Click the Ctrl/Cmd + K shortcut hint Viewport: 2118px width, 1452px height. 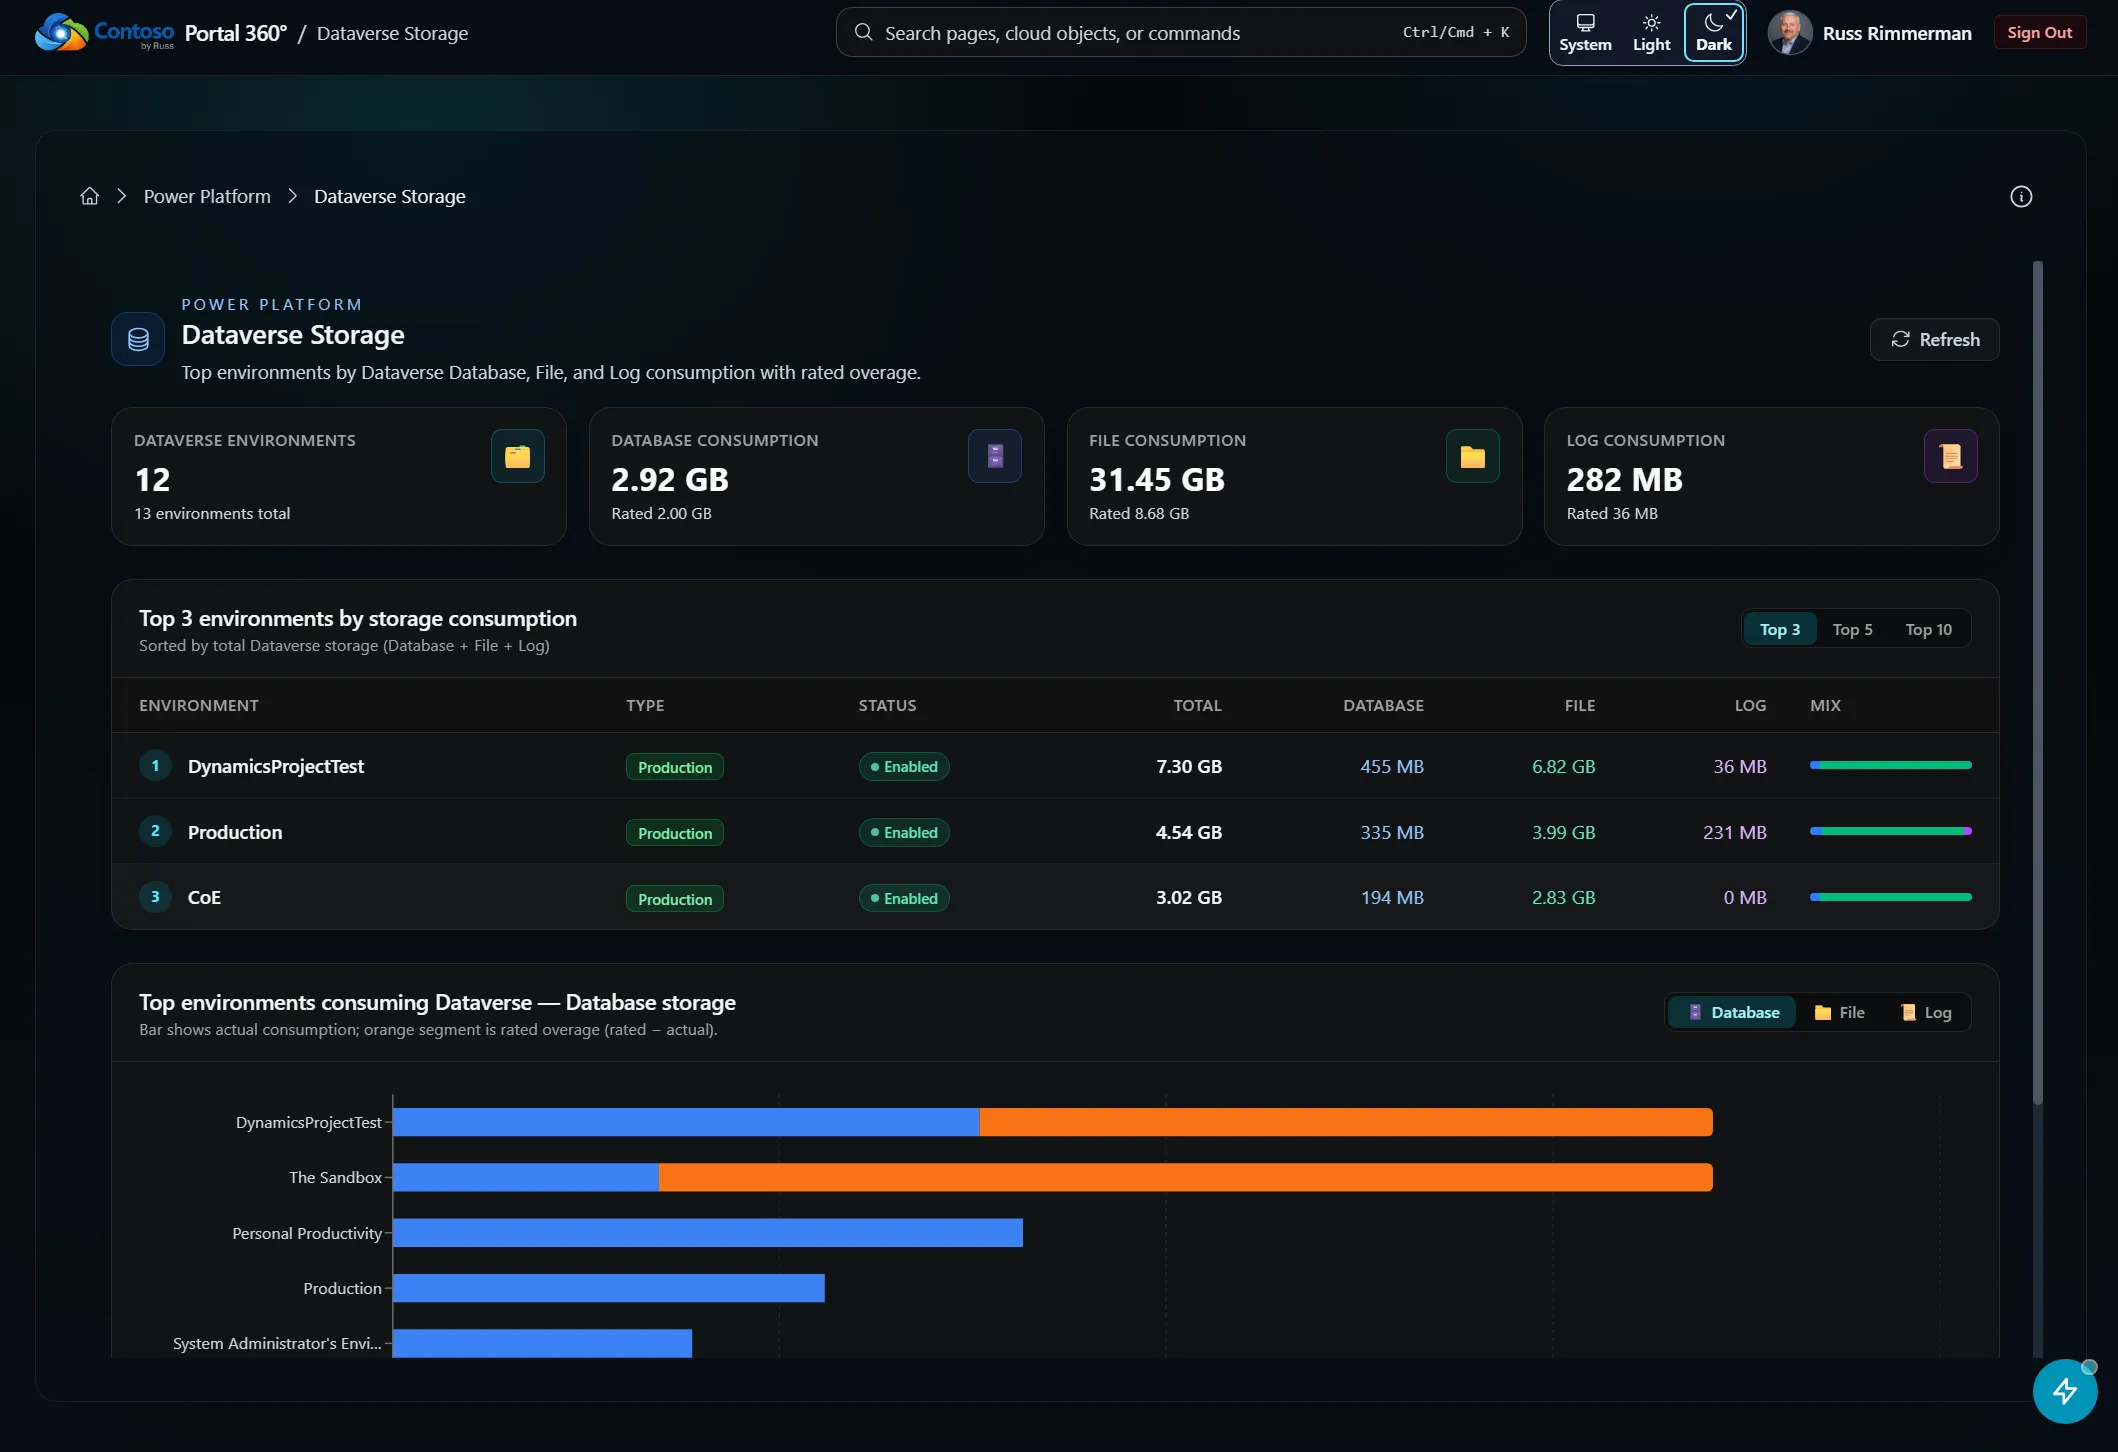1456,32
